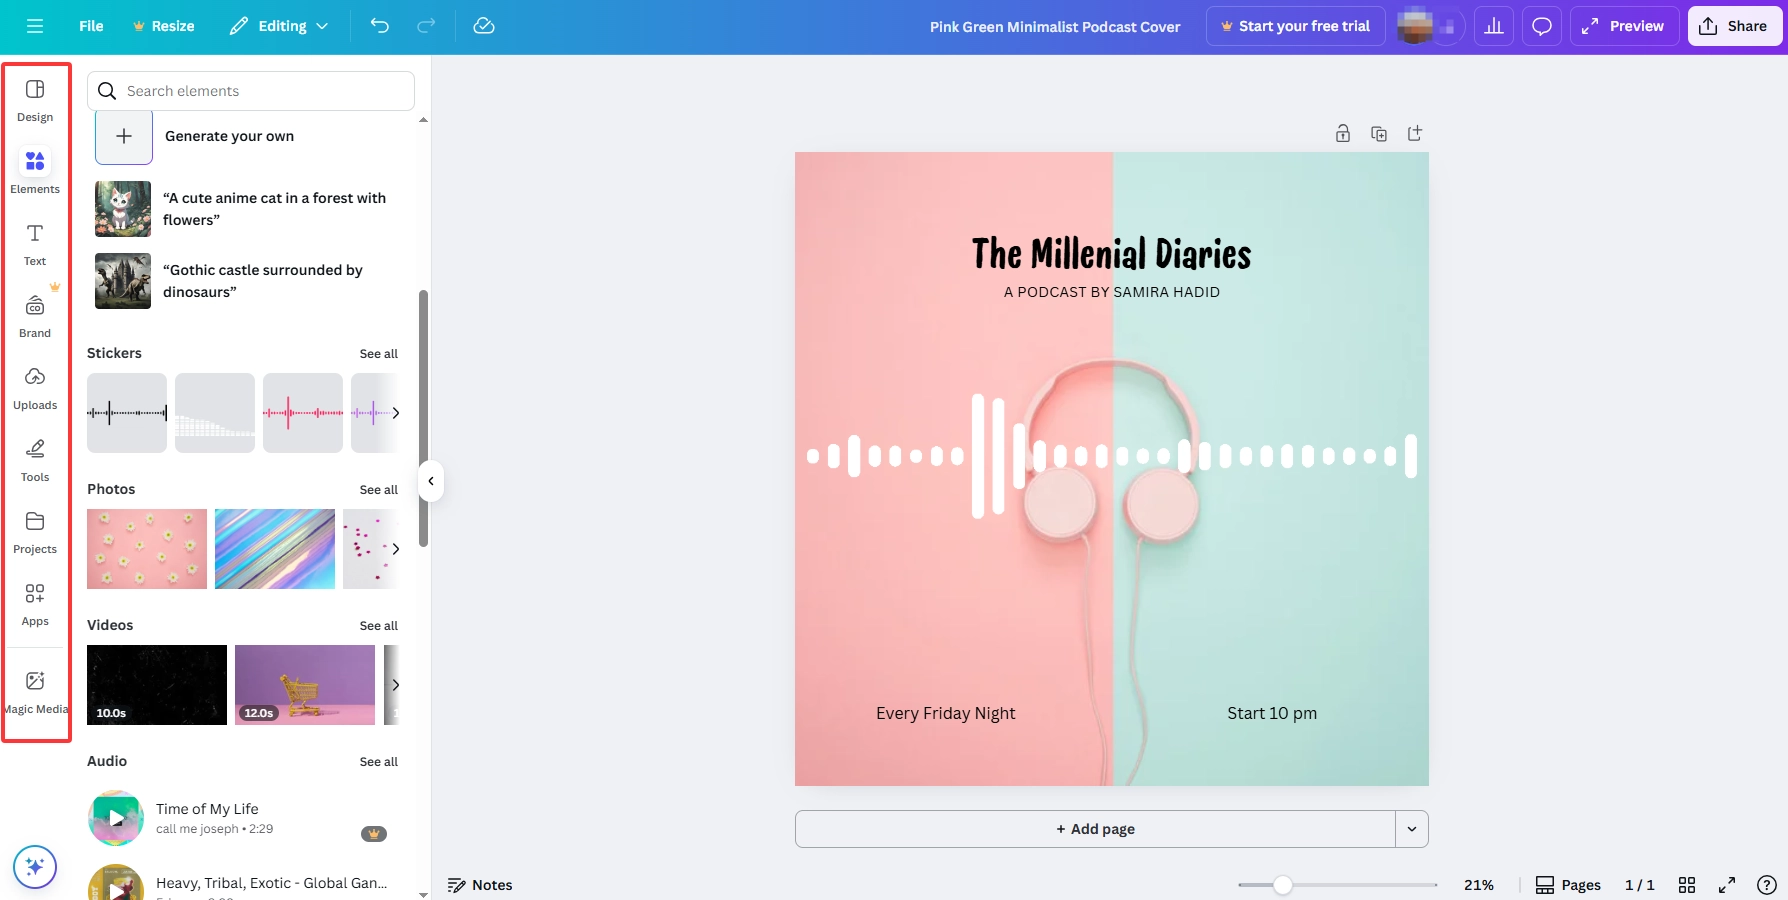1788x900 pixels.
Task: Duplicate the page using the copy icon
Action: point(1379,132)
